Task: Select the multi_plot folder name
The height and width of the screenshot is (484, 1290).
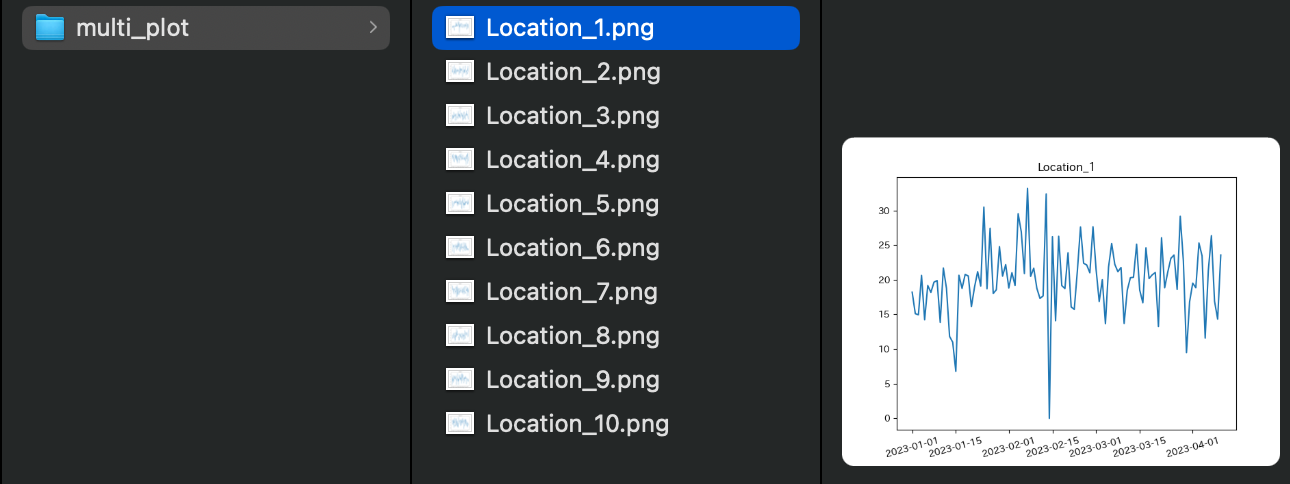Action: (132, 28)
